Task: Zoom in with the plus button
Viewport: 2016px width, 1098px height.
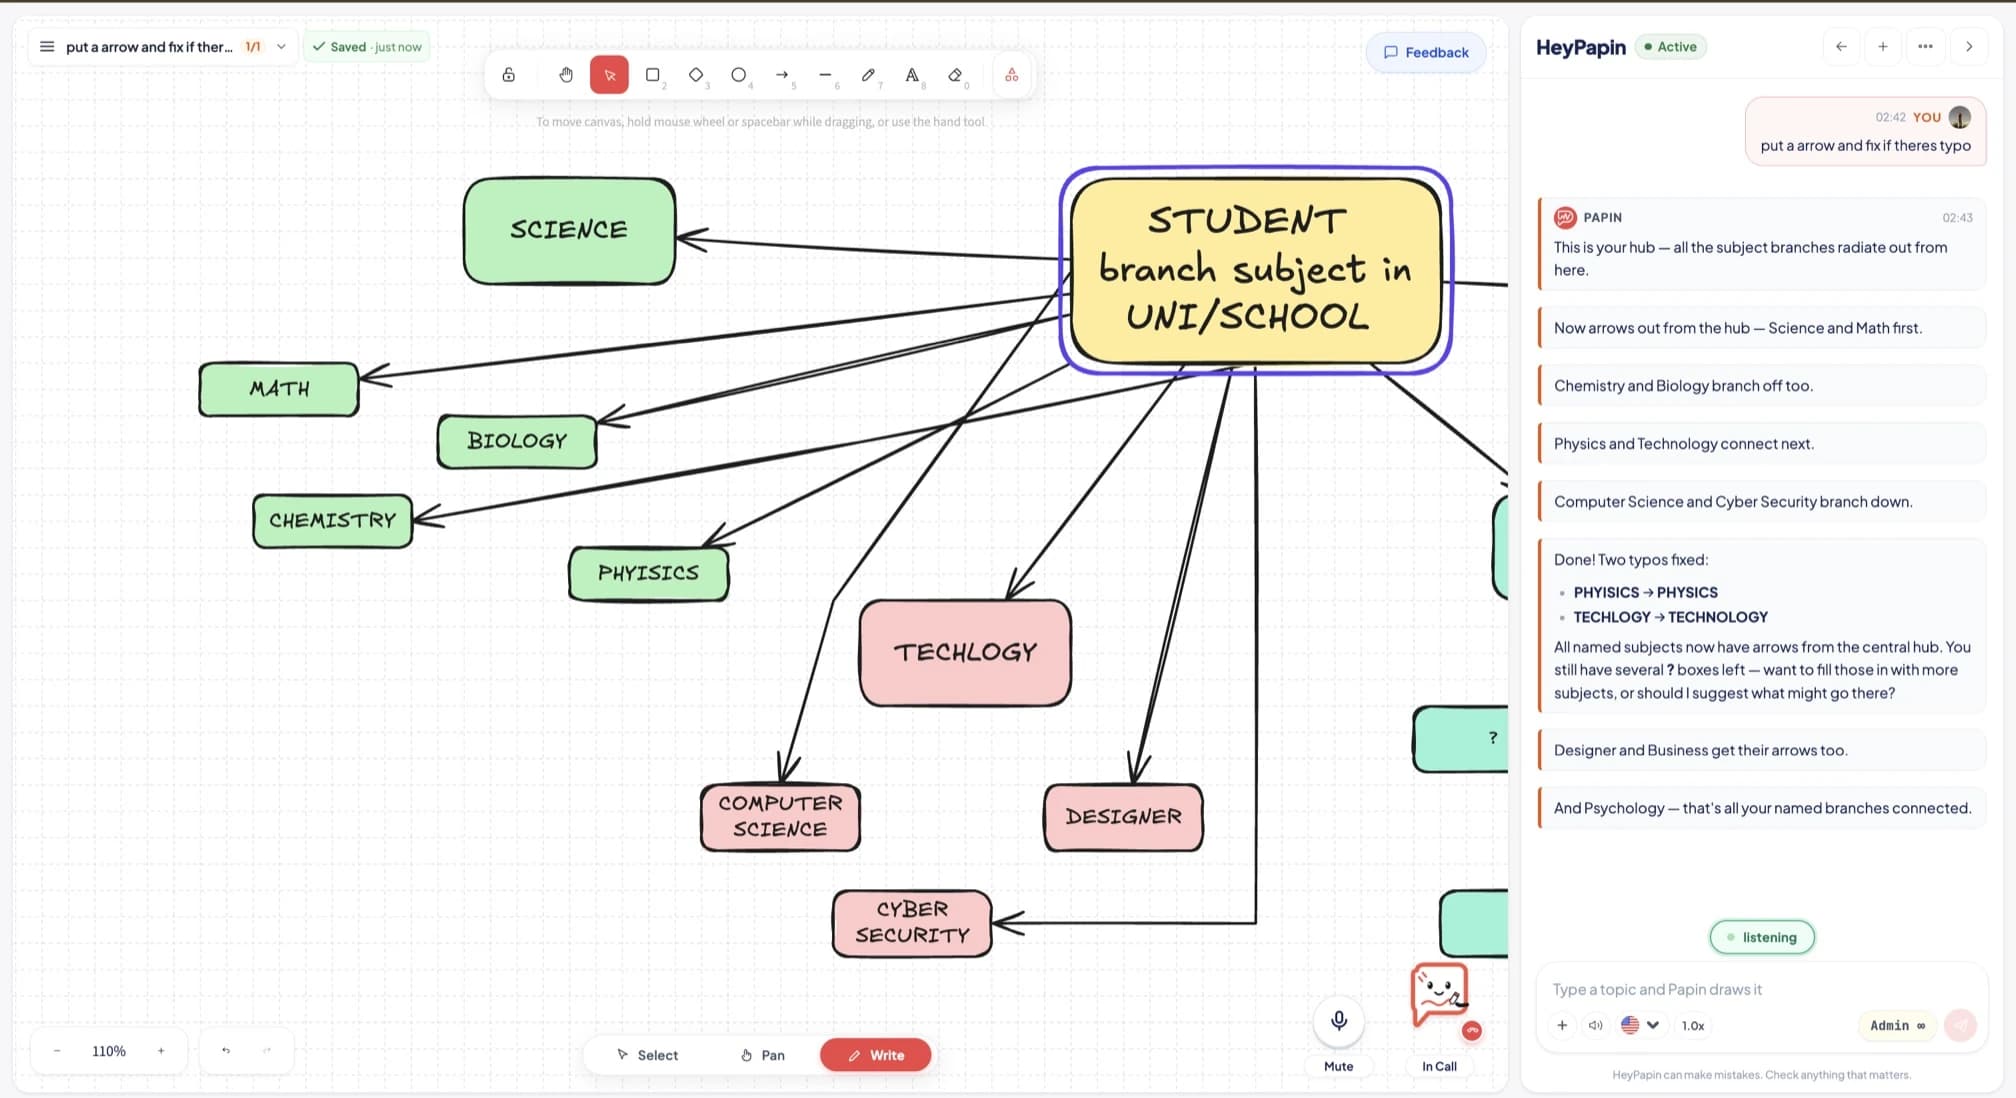Action: pyautogui.click(x=161, y=1051)
